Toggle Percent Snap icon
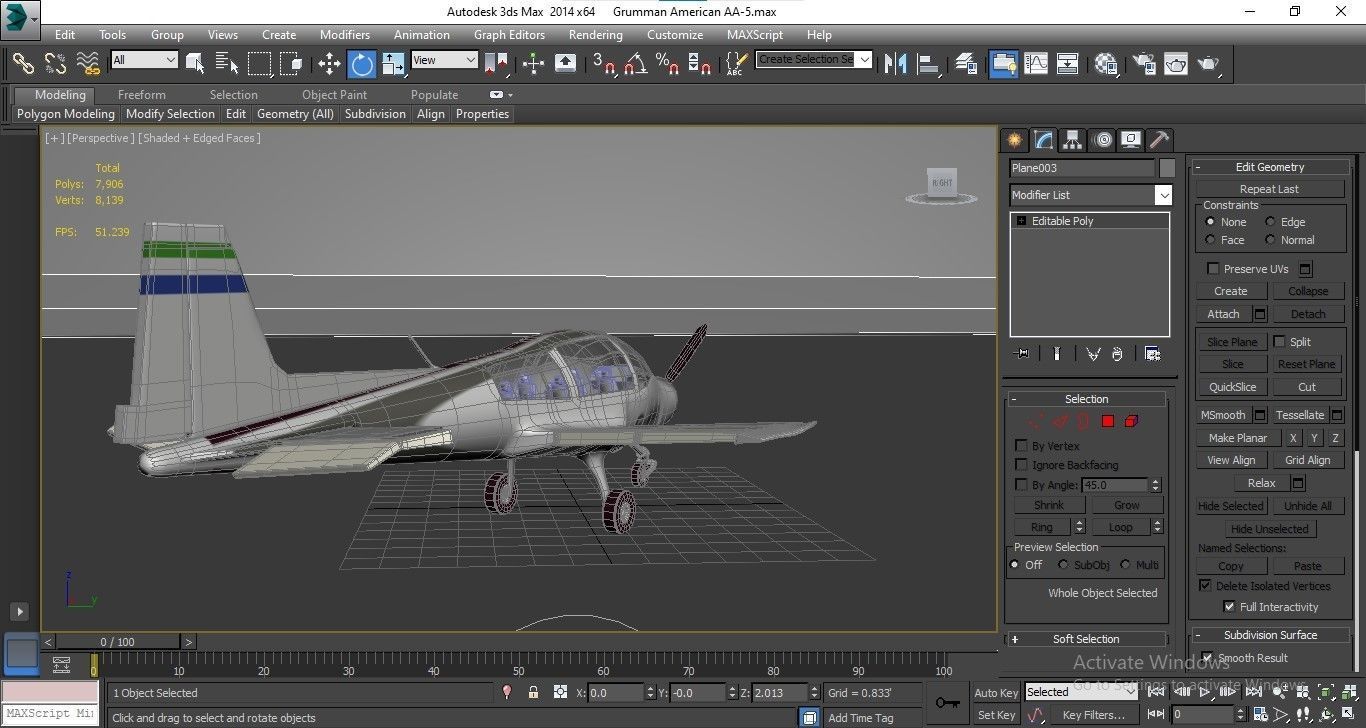 pyautogui.click(x=667, y=63)
